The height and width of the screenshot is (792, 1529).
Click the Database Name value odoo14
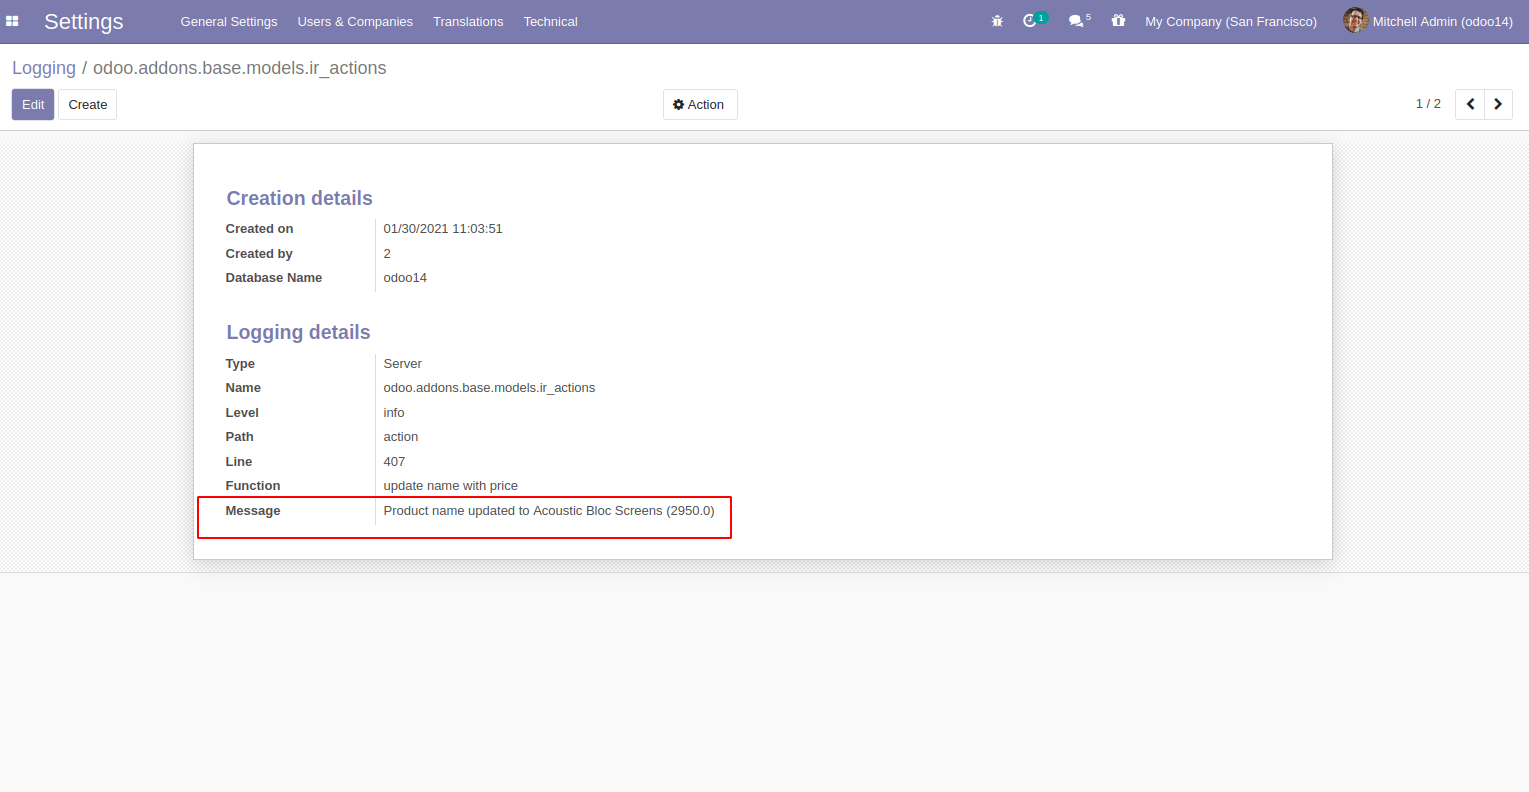[x=405, y=278]
